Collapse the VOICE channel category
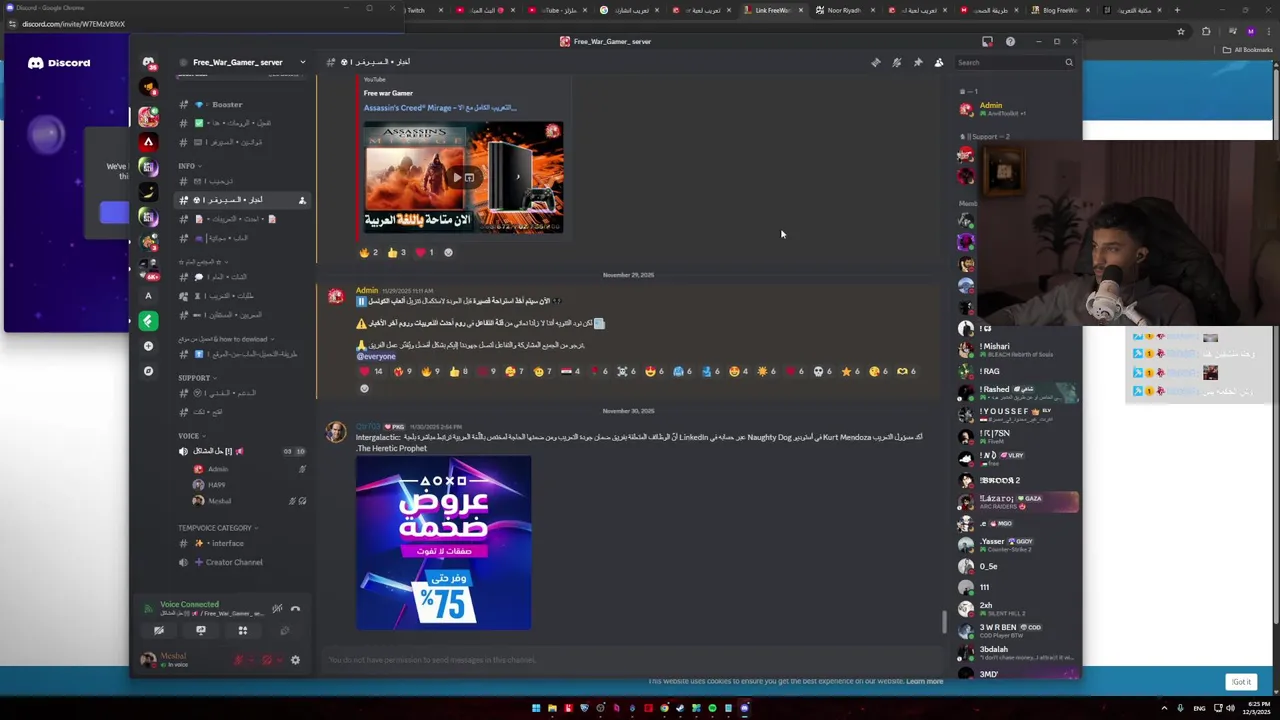Viewport: 1280px width, 720px height. click(191, 436)
